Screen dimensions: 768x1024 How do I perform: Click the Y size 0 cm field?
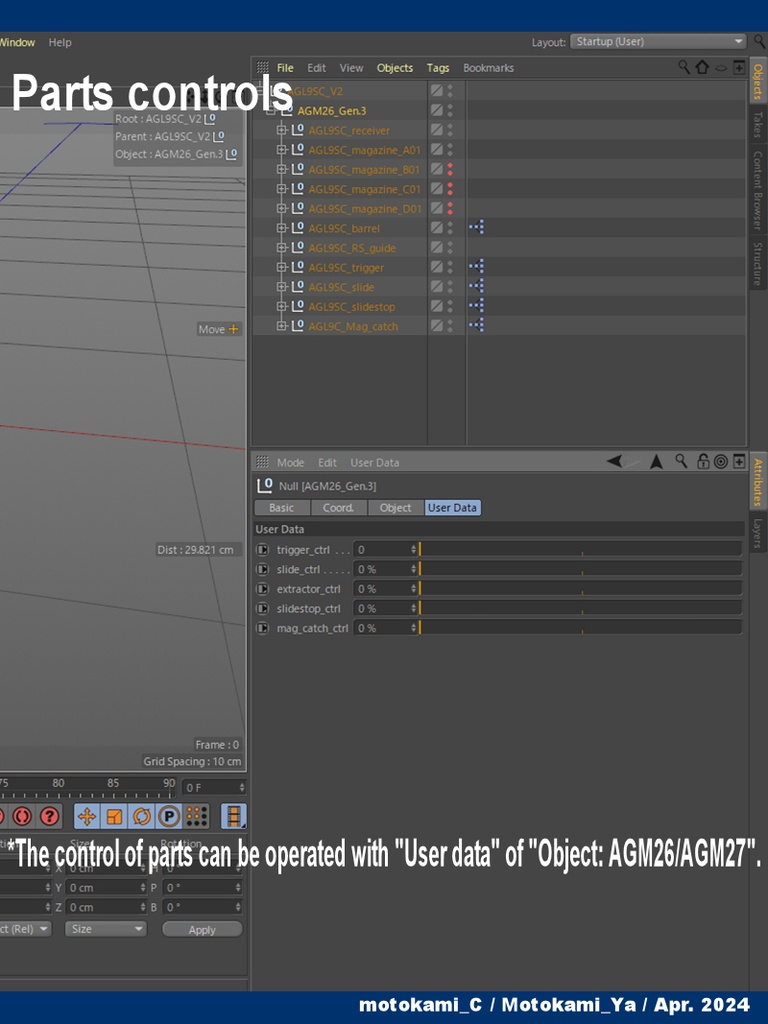pos(106,888)
